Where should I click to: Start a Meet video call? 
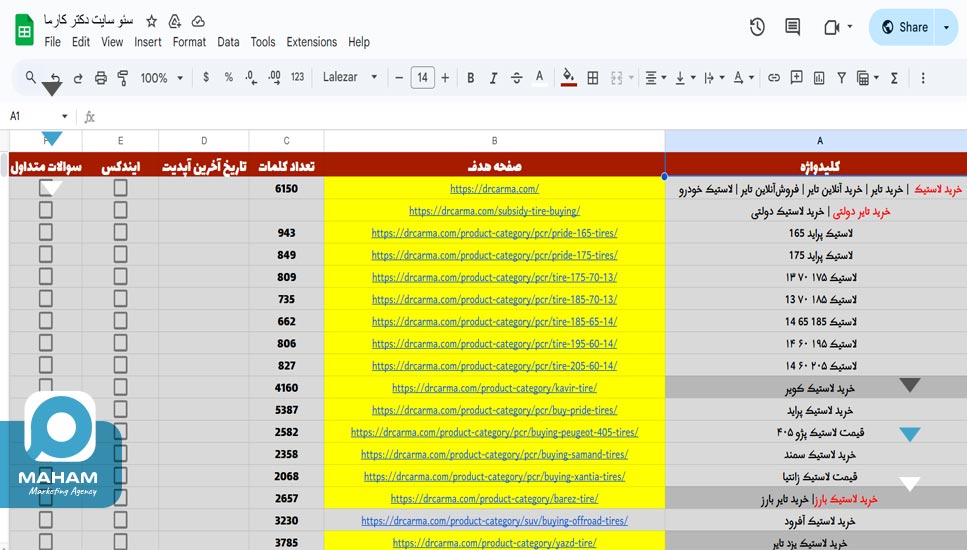coord(832,27)
